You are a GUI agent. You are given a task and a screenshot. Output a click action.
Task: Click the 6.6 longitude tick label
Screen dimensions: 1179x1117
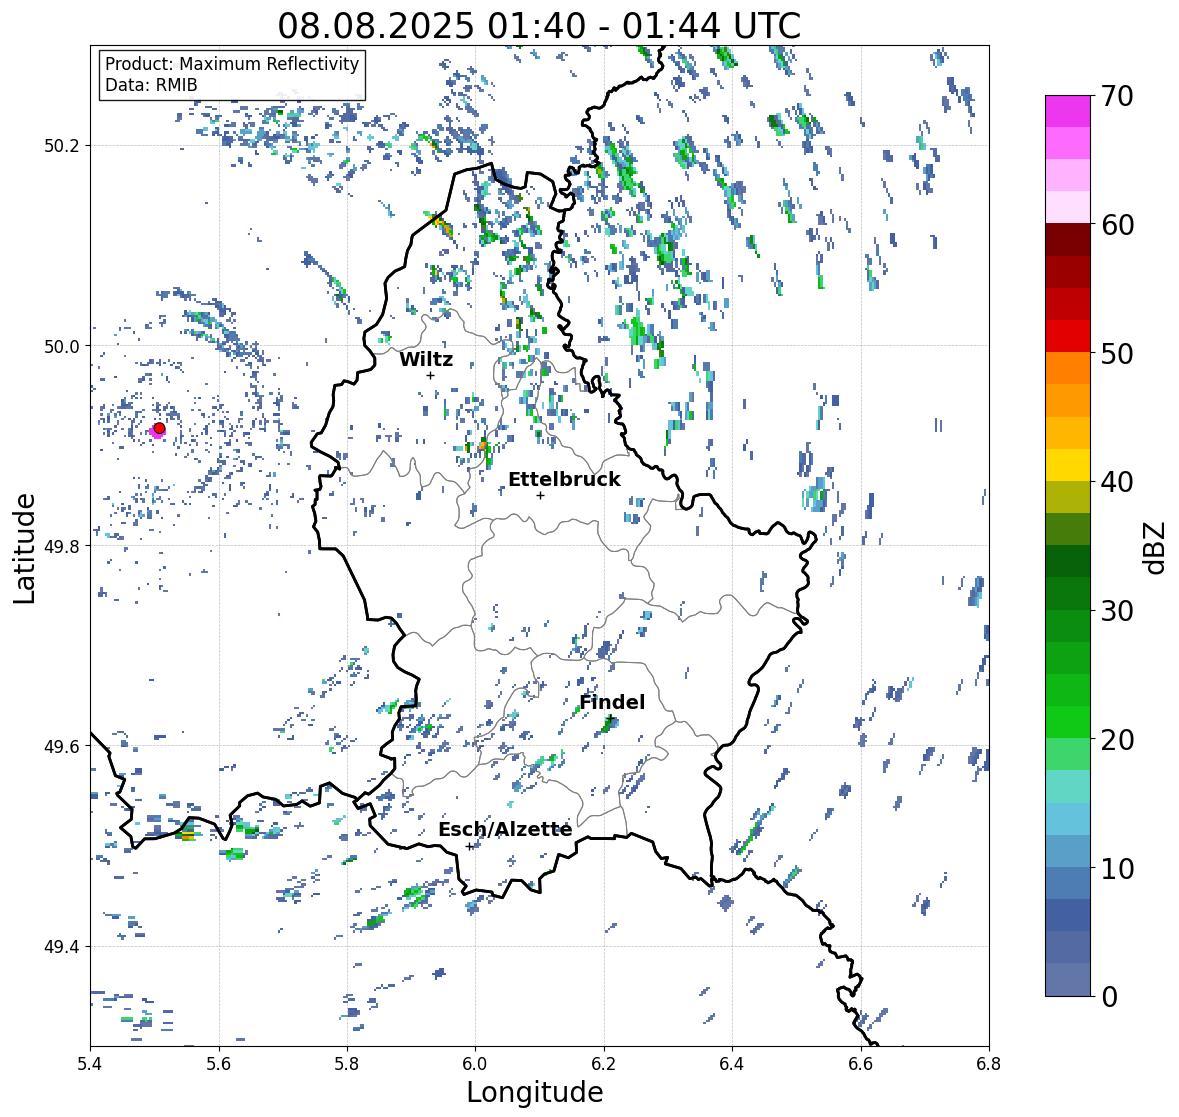coord(861,1063)
